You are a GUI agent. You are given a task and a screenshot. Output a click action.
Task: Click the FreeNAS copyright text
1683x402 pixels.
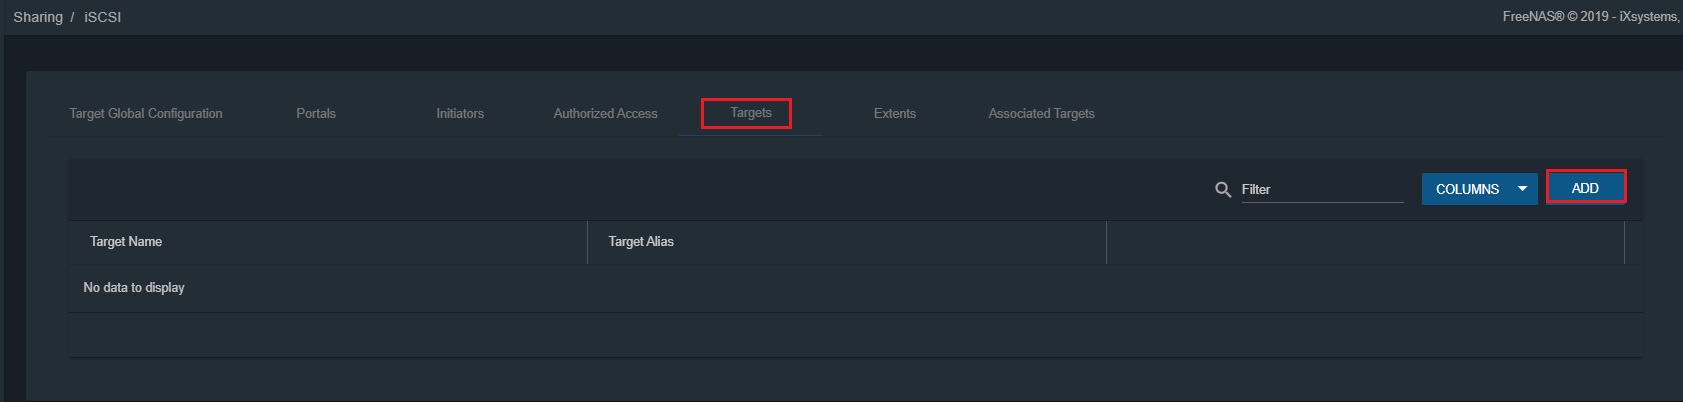coord(1590,16)
